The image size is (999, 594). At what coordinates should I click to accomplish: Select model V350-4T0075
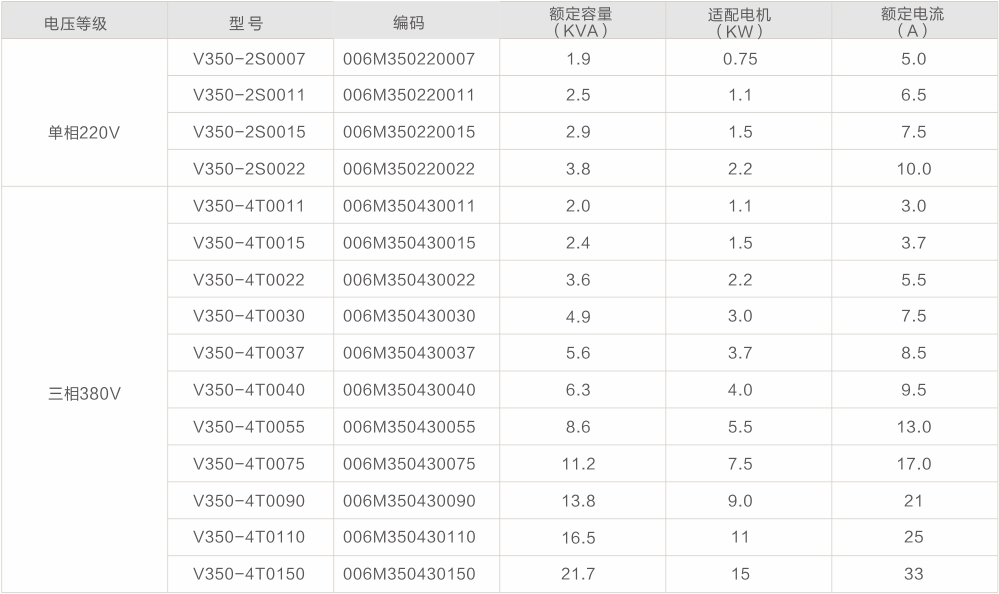[x=249, y=464]
